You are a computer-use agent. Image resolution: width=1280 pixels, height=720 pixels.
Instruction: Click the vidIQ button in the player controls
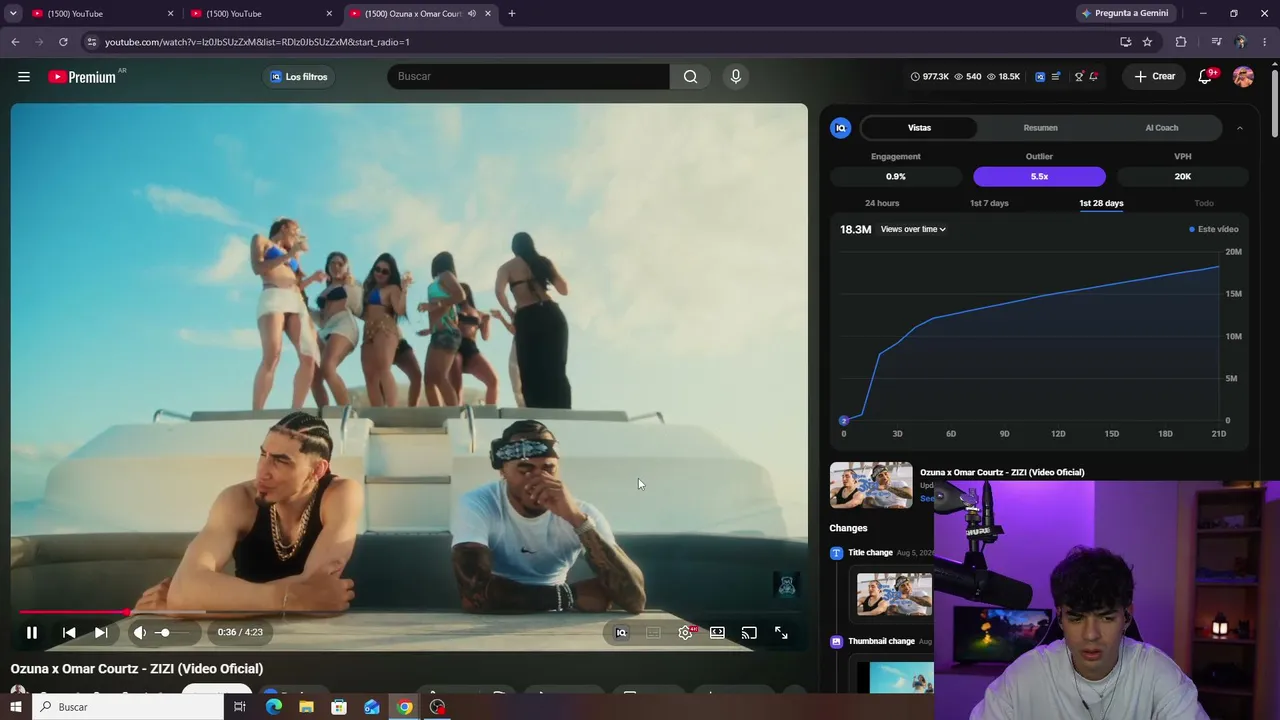coord(621,633)
